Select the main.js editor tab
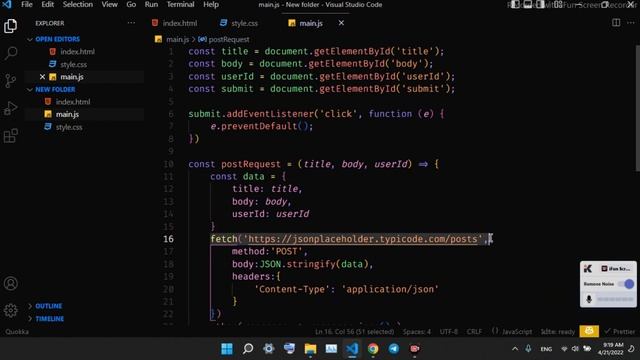Viewport: 640px width, 360px height. [311, 23]
